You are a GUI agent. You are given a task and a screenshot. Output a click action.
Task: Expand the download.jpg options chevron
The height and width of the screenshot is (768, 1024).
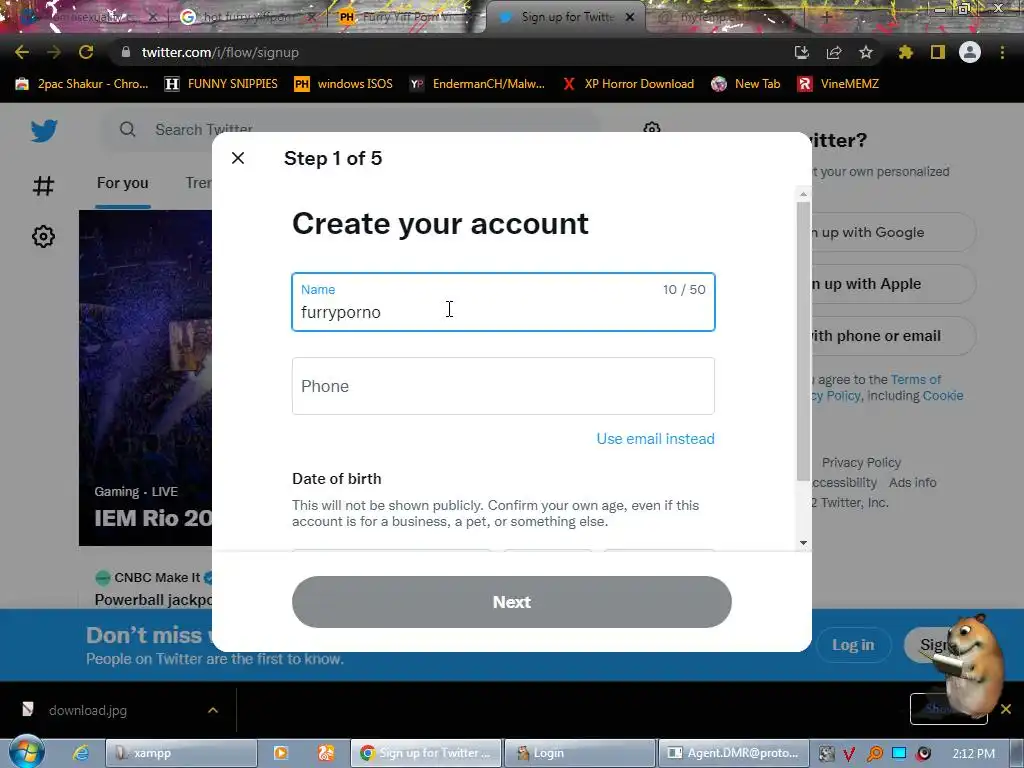[x=213, y=710]
